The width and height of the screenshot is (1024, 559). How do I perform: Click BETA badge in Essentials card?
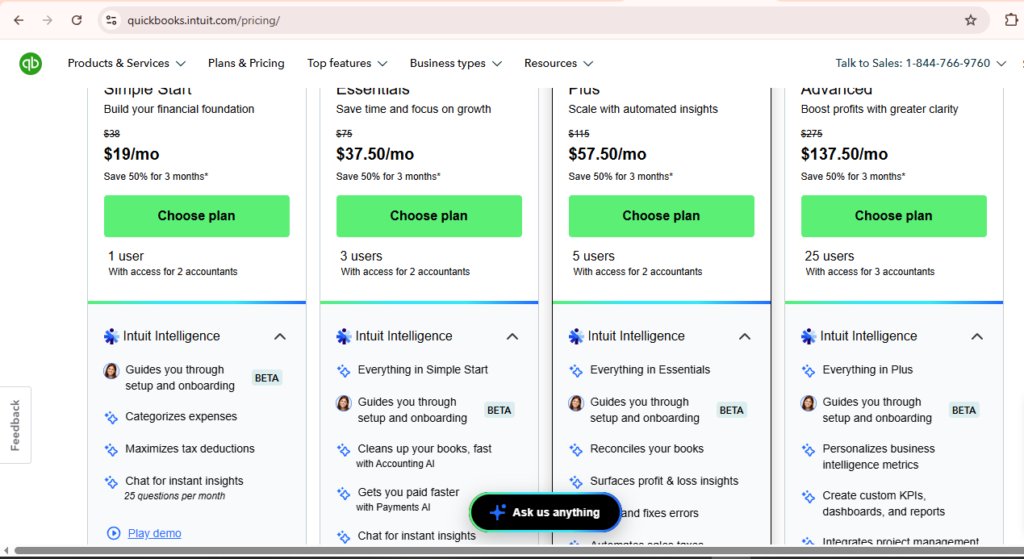[499, 410]
